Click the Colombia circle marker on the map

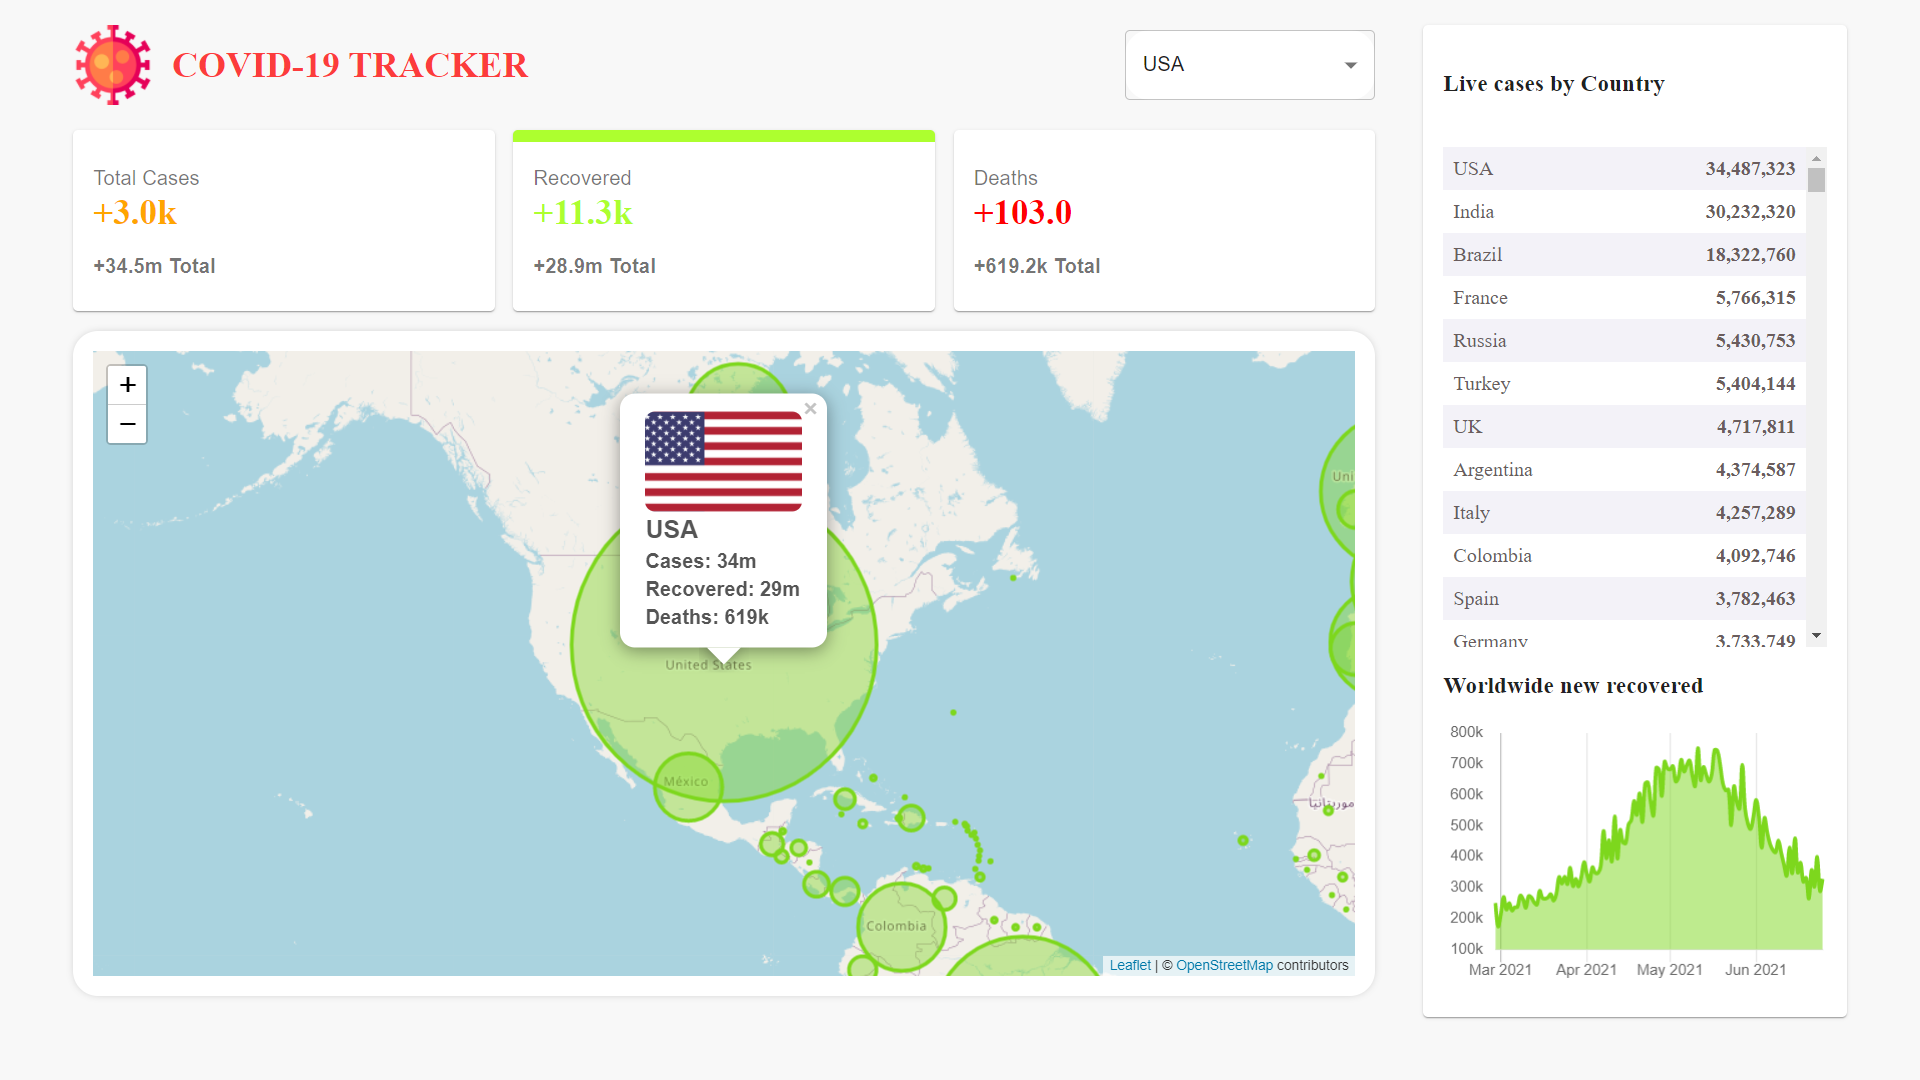coord(901,927)
